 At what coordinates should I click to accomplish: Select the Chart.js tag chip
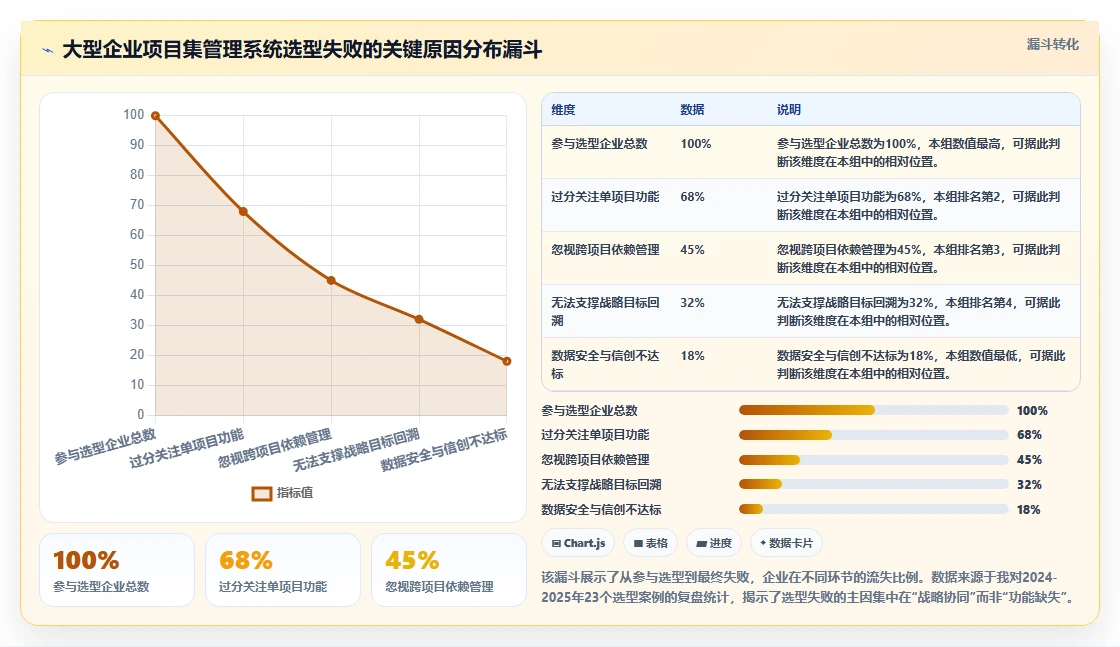(578, 543)
